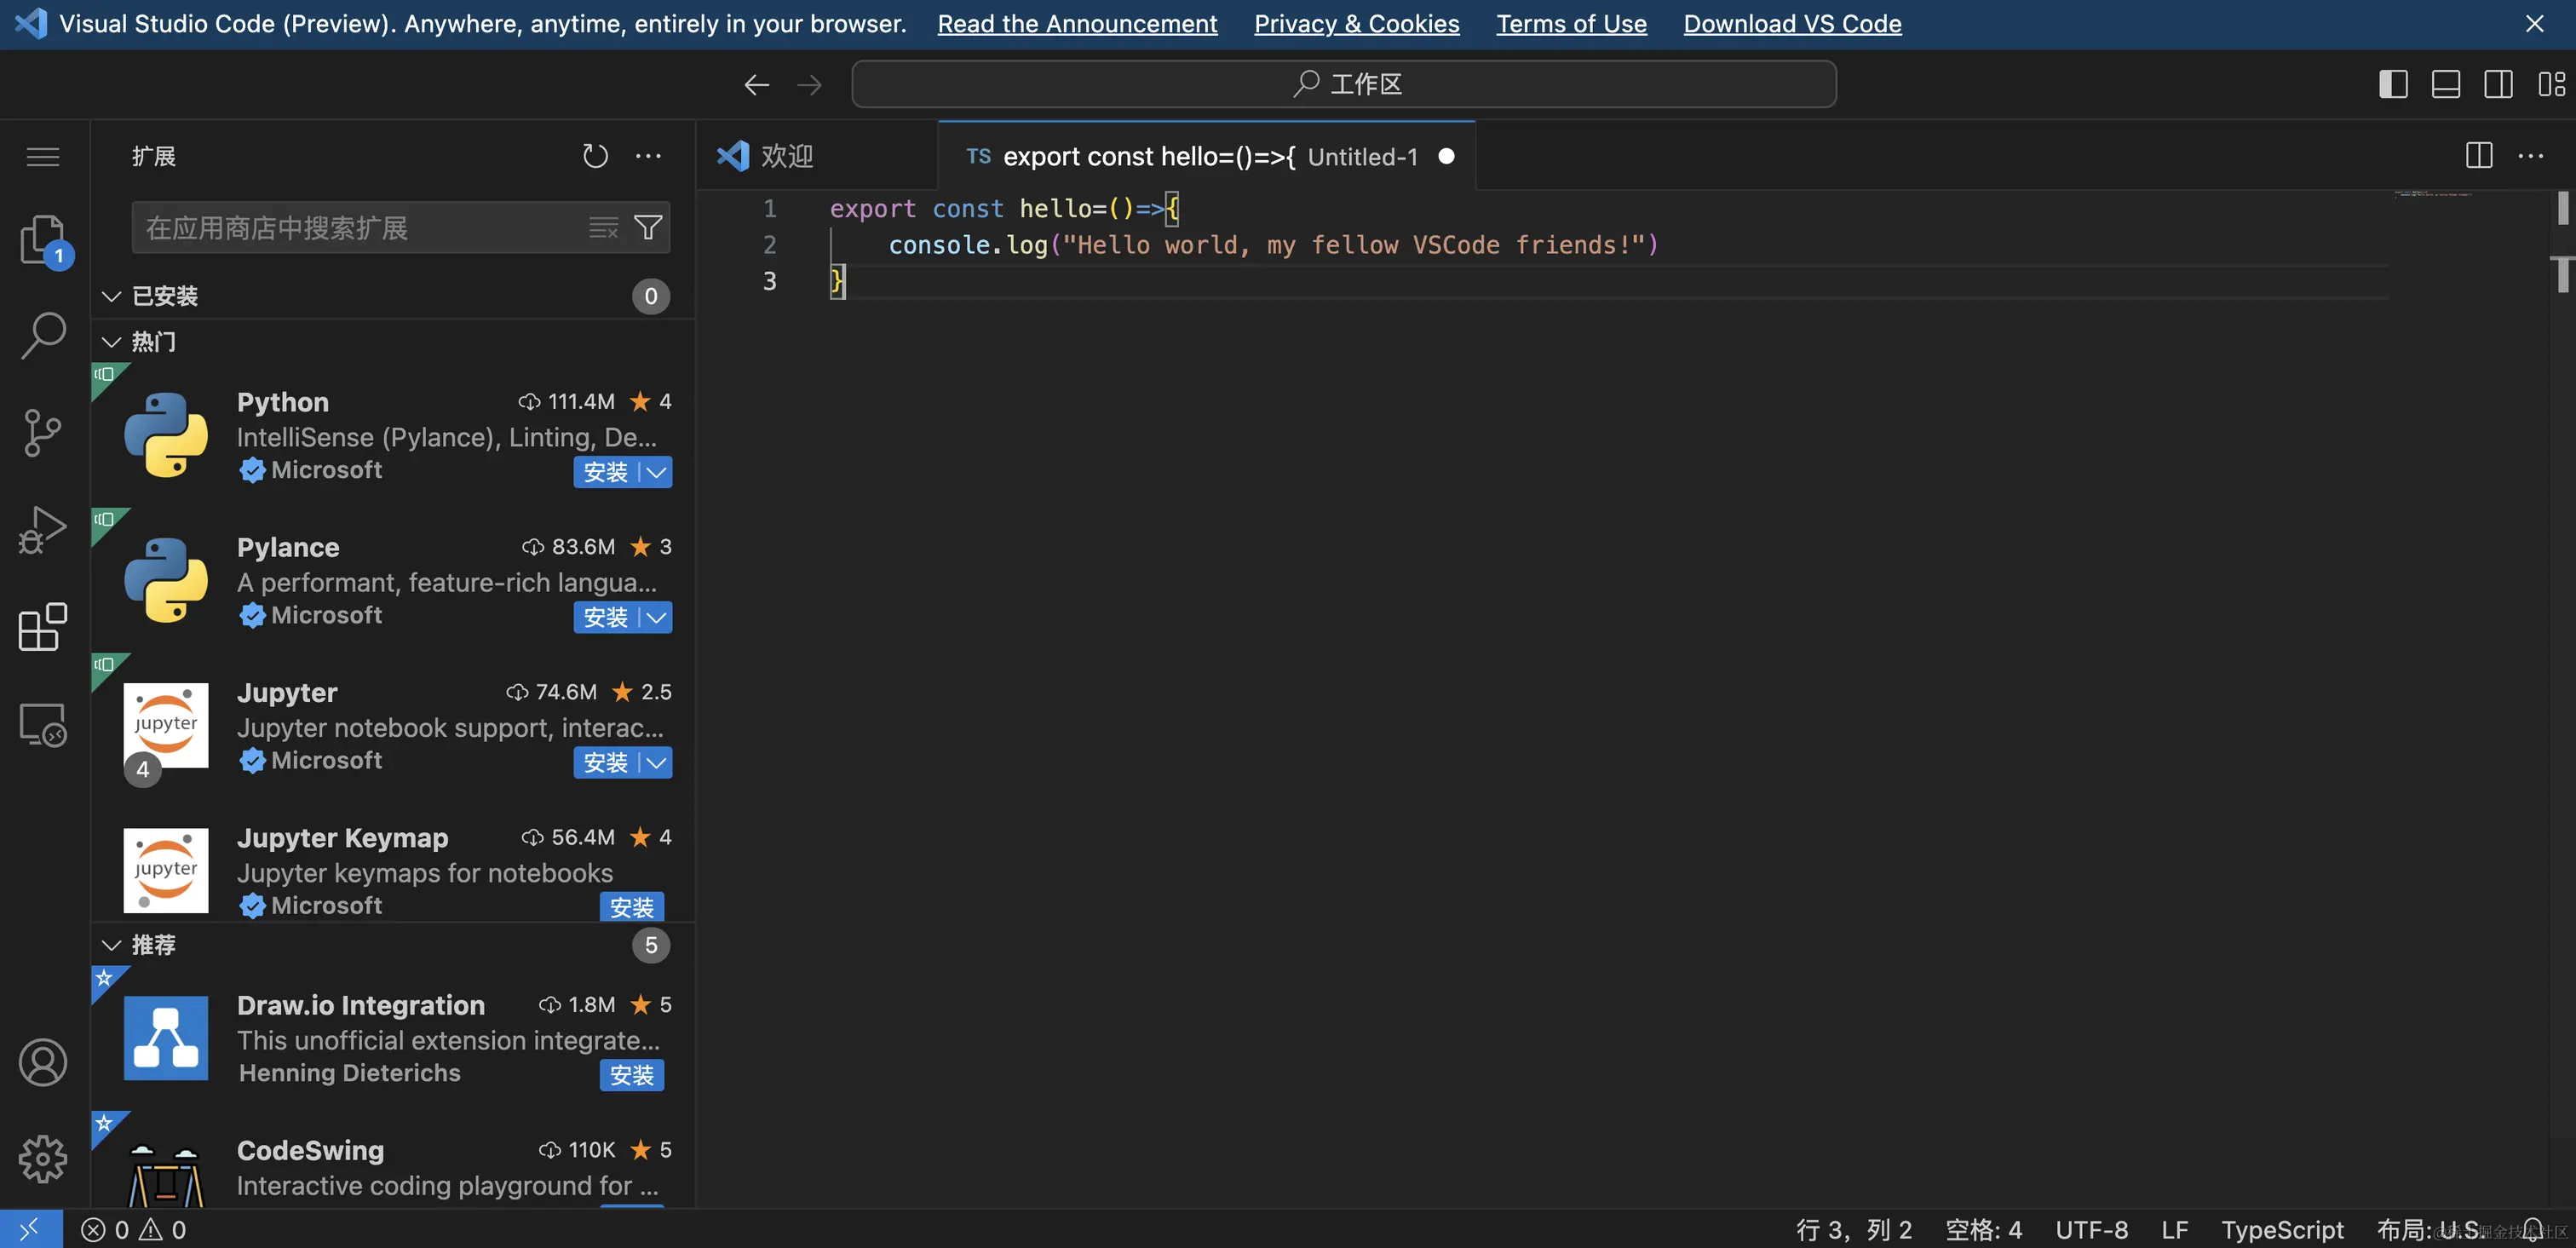
Task: Toggle primary side bar visibility
Action: coord(2393,85)
